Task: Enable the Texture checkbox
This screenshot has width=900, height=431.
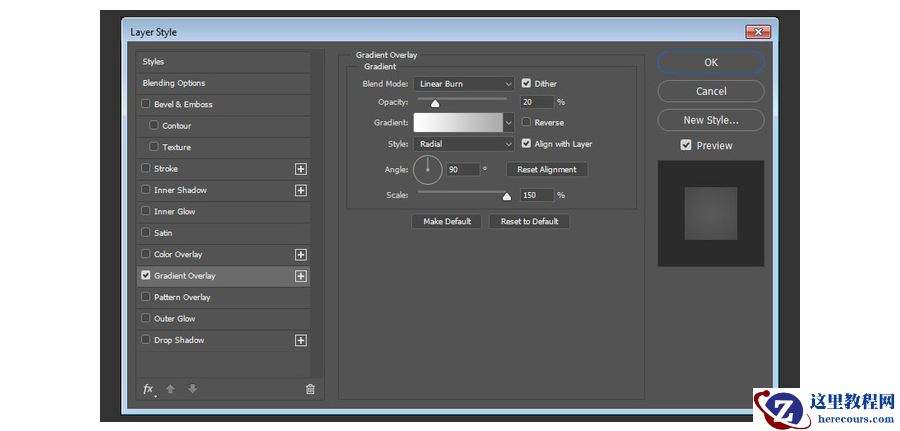Action: (154, 146)
